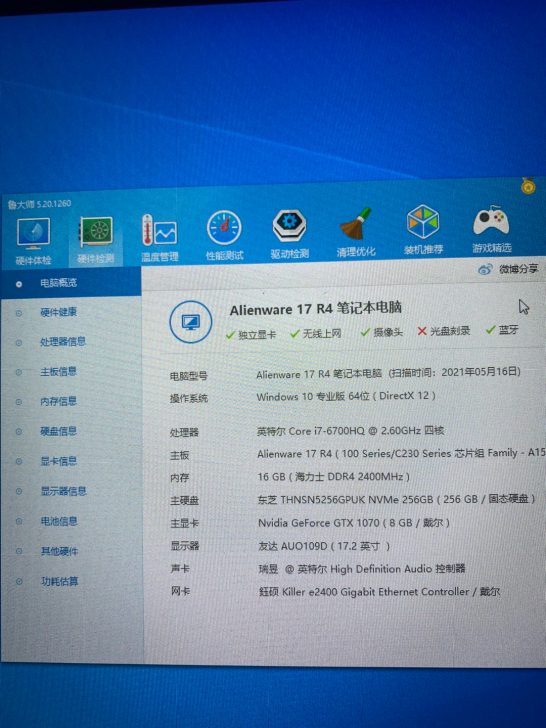The width and height of the screenshot is (546, 728).
Task: Click 16 GB 海力士 DDR4 memory text
Action: click(x=334, y=477)
